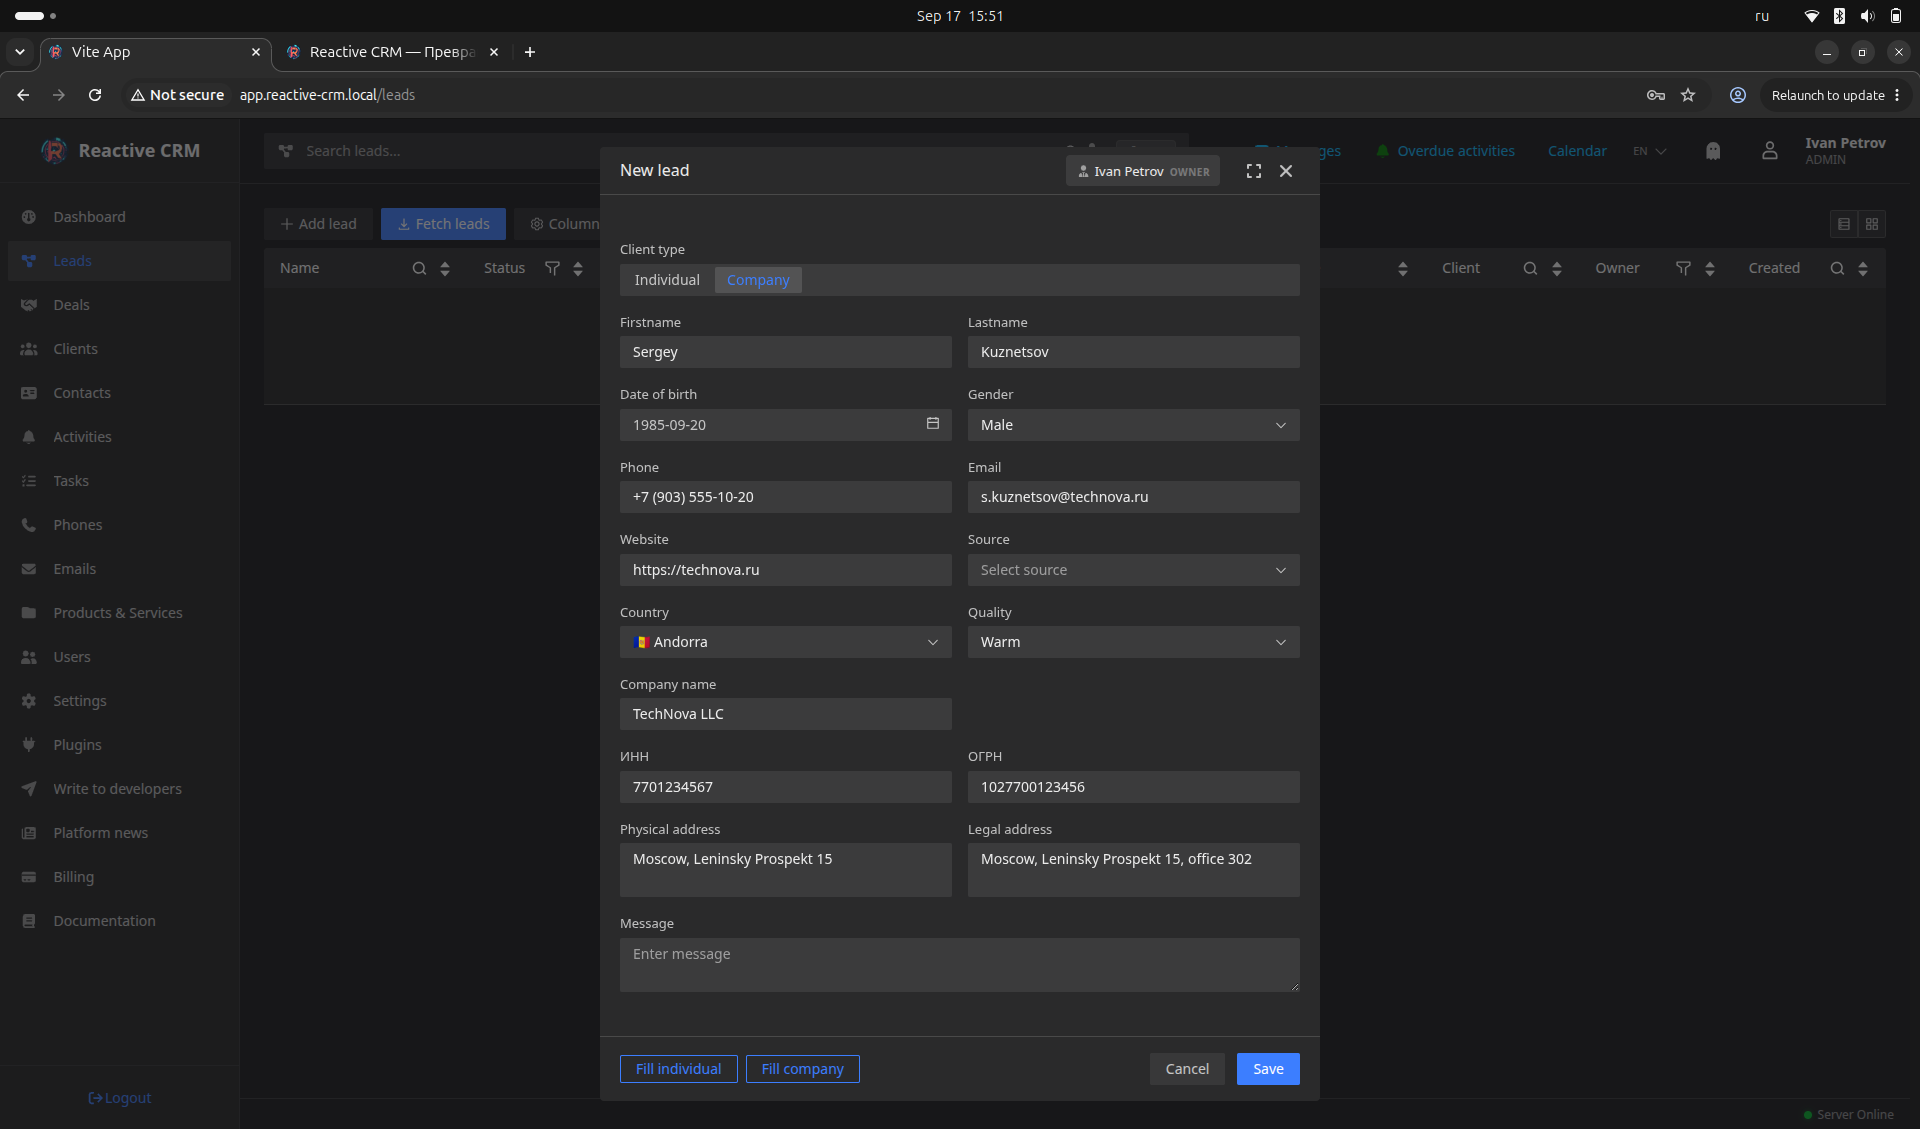This screenshot has height=1129, width=1920.
Task: Click the search icon in Client column
Action: pyautogui.click(x=1530, y=268)
